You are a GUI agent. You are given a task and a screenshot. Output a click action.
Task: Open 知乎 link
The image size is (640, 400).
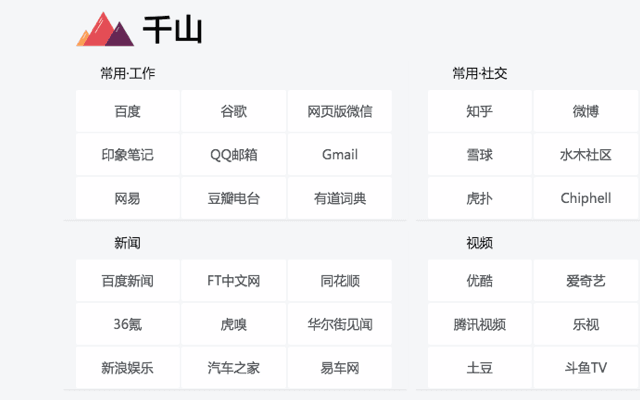pos(480,111)
